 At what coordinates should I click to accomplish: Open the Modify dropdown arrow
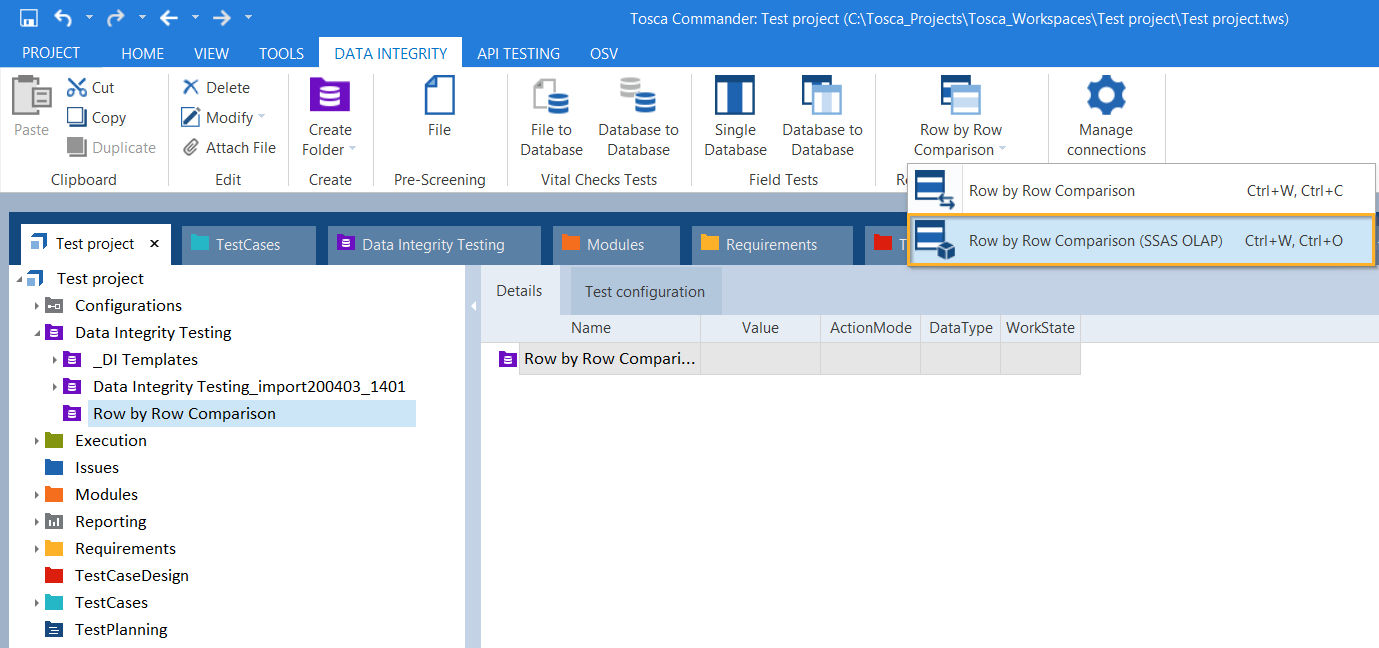point(262,118)
